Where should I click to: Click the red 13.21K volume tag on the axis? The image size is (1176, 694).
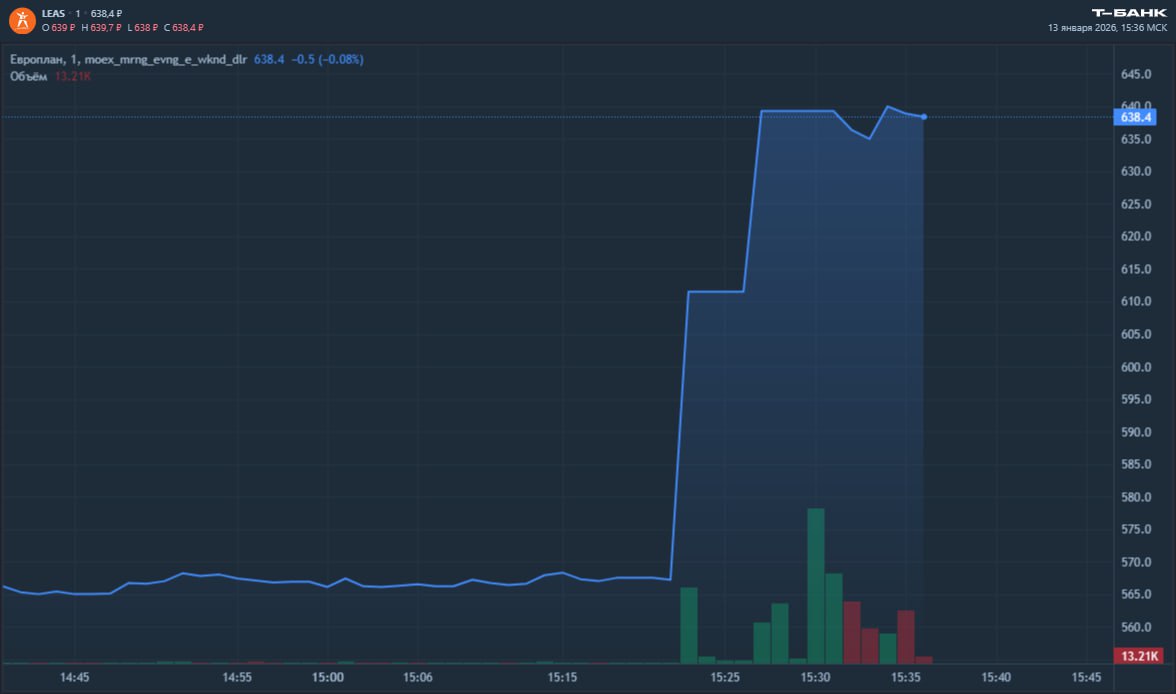[1138, 656]
